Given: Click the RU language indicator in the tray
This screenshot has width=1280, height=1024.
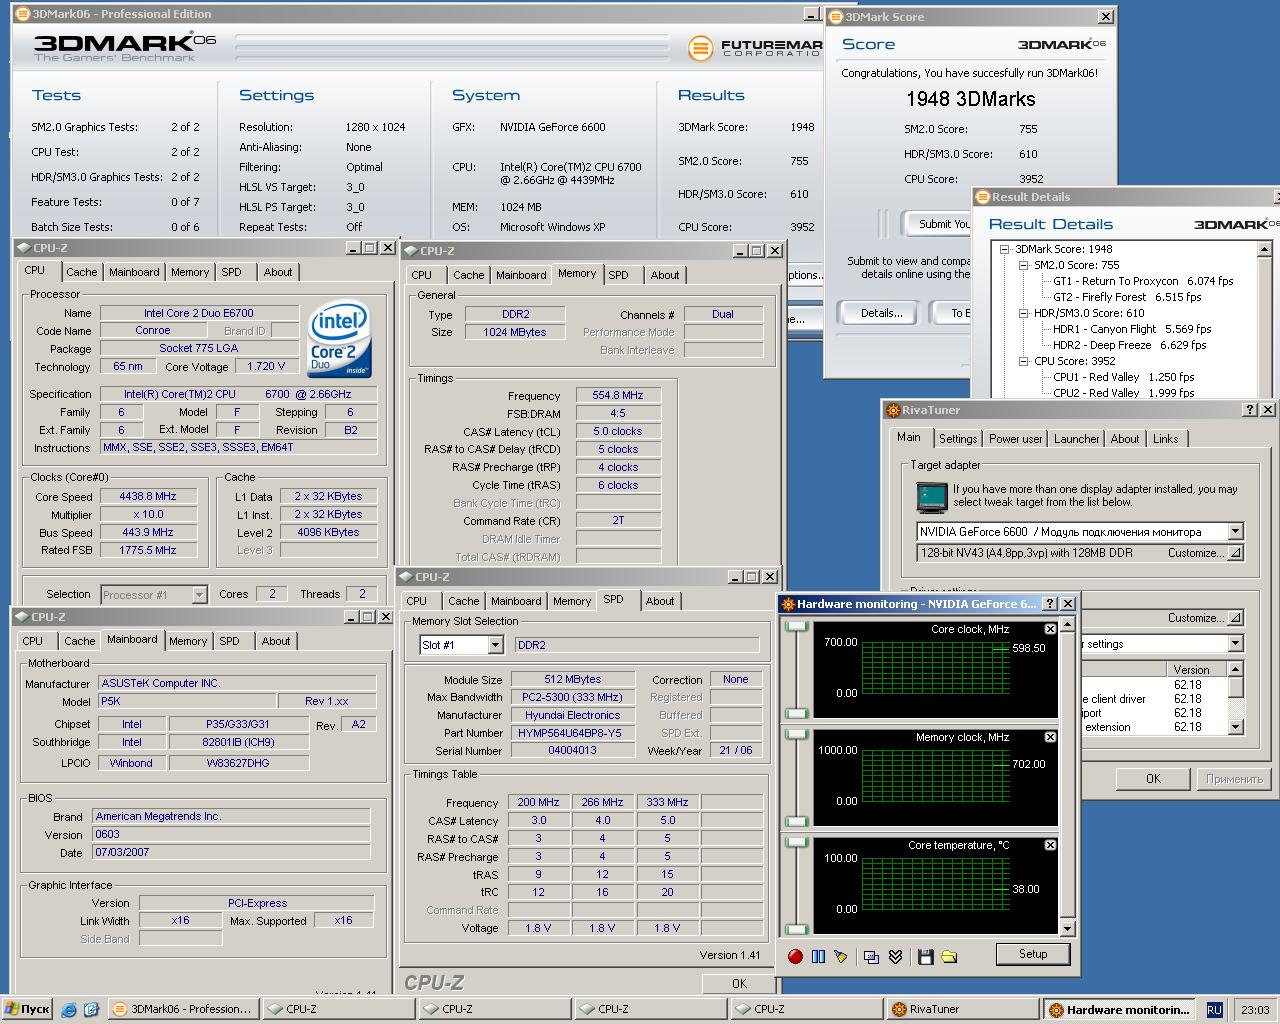Looking at the screenshot, I should click(x=1214, y=1010).
